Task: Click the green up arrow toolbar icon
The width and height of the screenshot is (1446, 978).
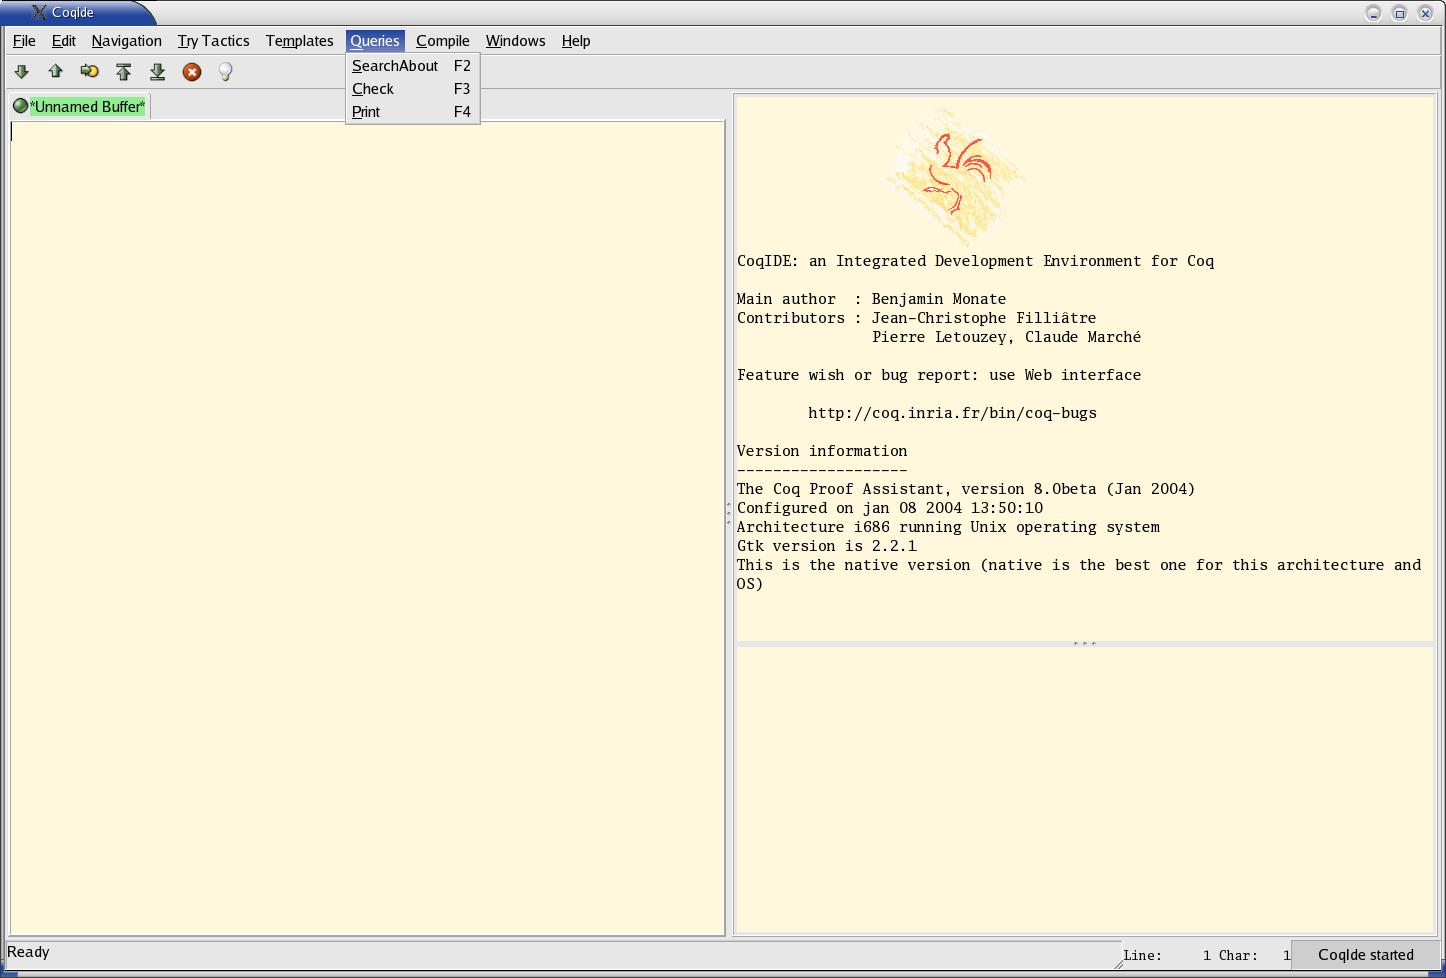Action: pos(55,72)
